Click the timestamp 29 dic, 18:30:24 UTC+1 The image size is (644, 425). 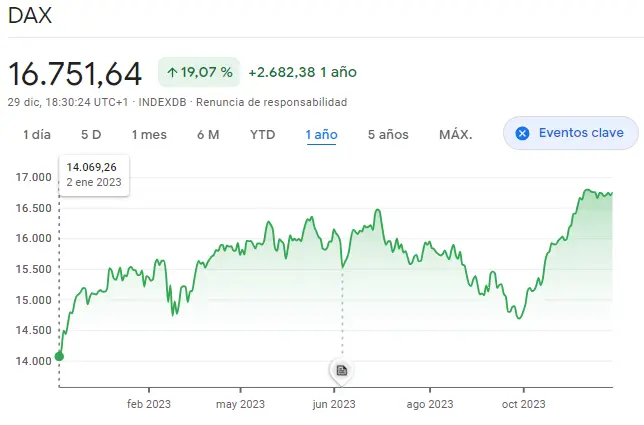68,102
